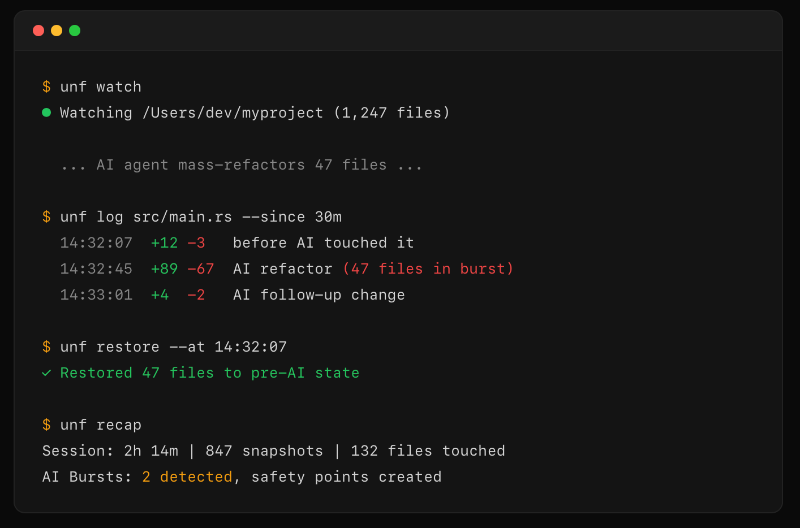800x528 pixels.
Task: Click 'AI follow-up change' log entry
Action: pyautogui.click(x=319, y=295)
